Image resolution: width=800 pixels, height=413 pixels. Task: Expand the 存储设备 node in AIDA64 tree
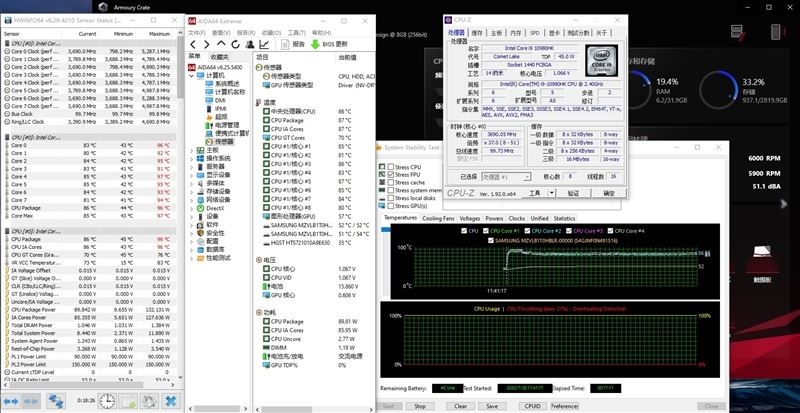click(x=192, y=191)
